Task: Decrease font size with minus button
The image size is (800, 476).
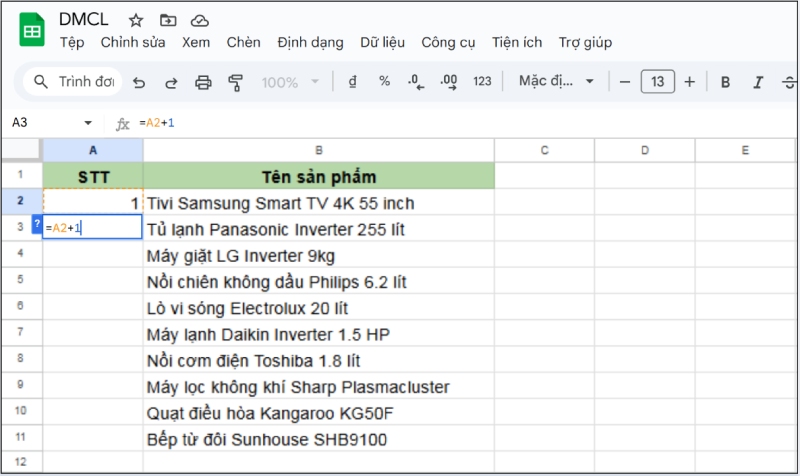Action: coord(624,82)
